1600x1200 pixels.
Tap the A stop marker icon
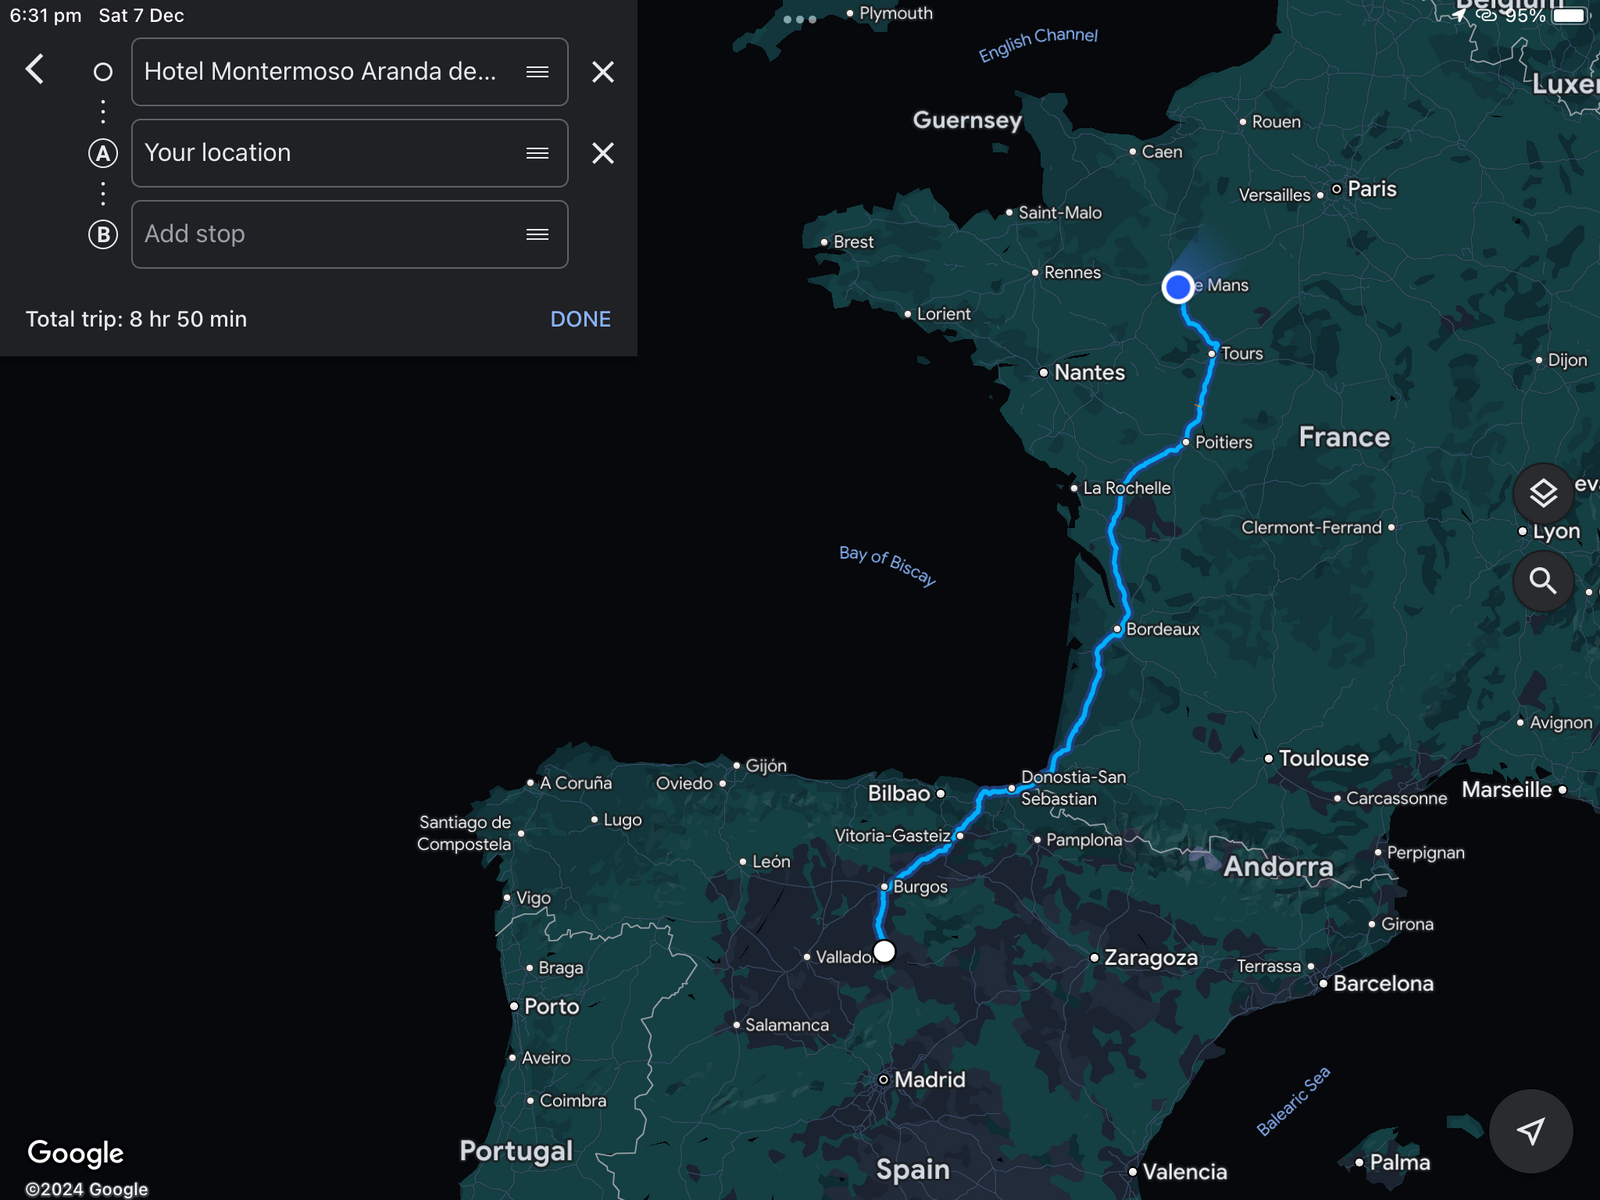[103, 153]
